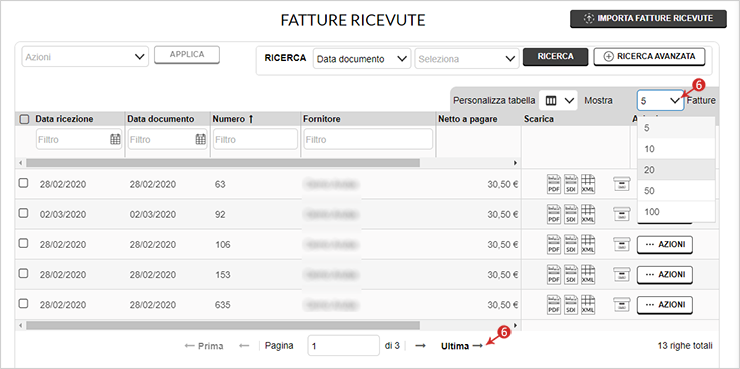Go to next page arrow
The height and width of the screenshot is (369, 740).
click(420, 346)
